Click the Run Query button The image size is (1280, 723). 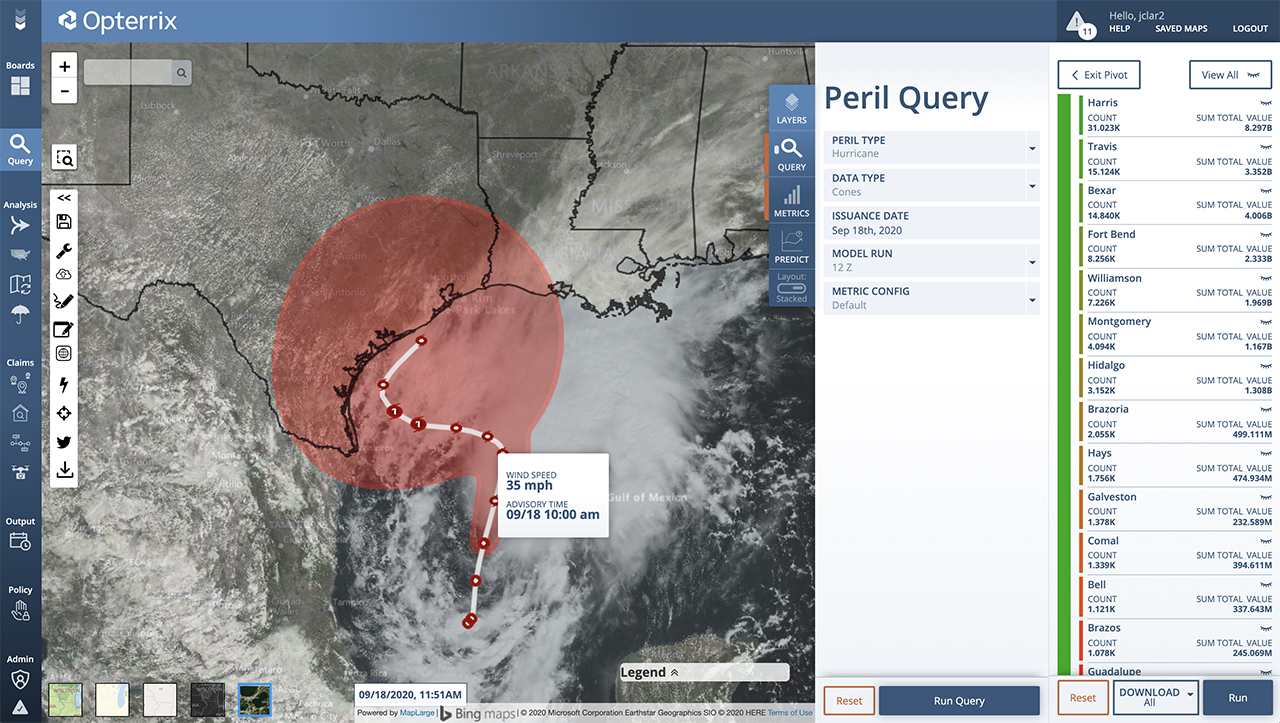click(x=959, y=701)
